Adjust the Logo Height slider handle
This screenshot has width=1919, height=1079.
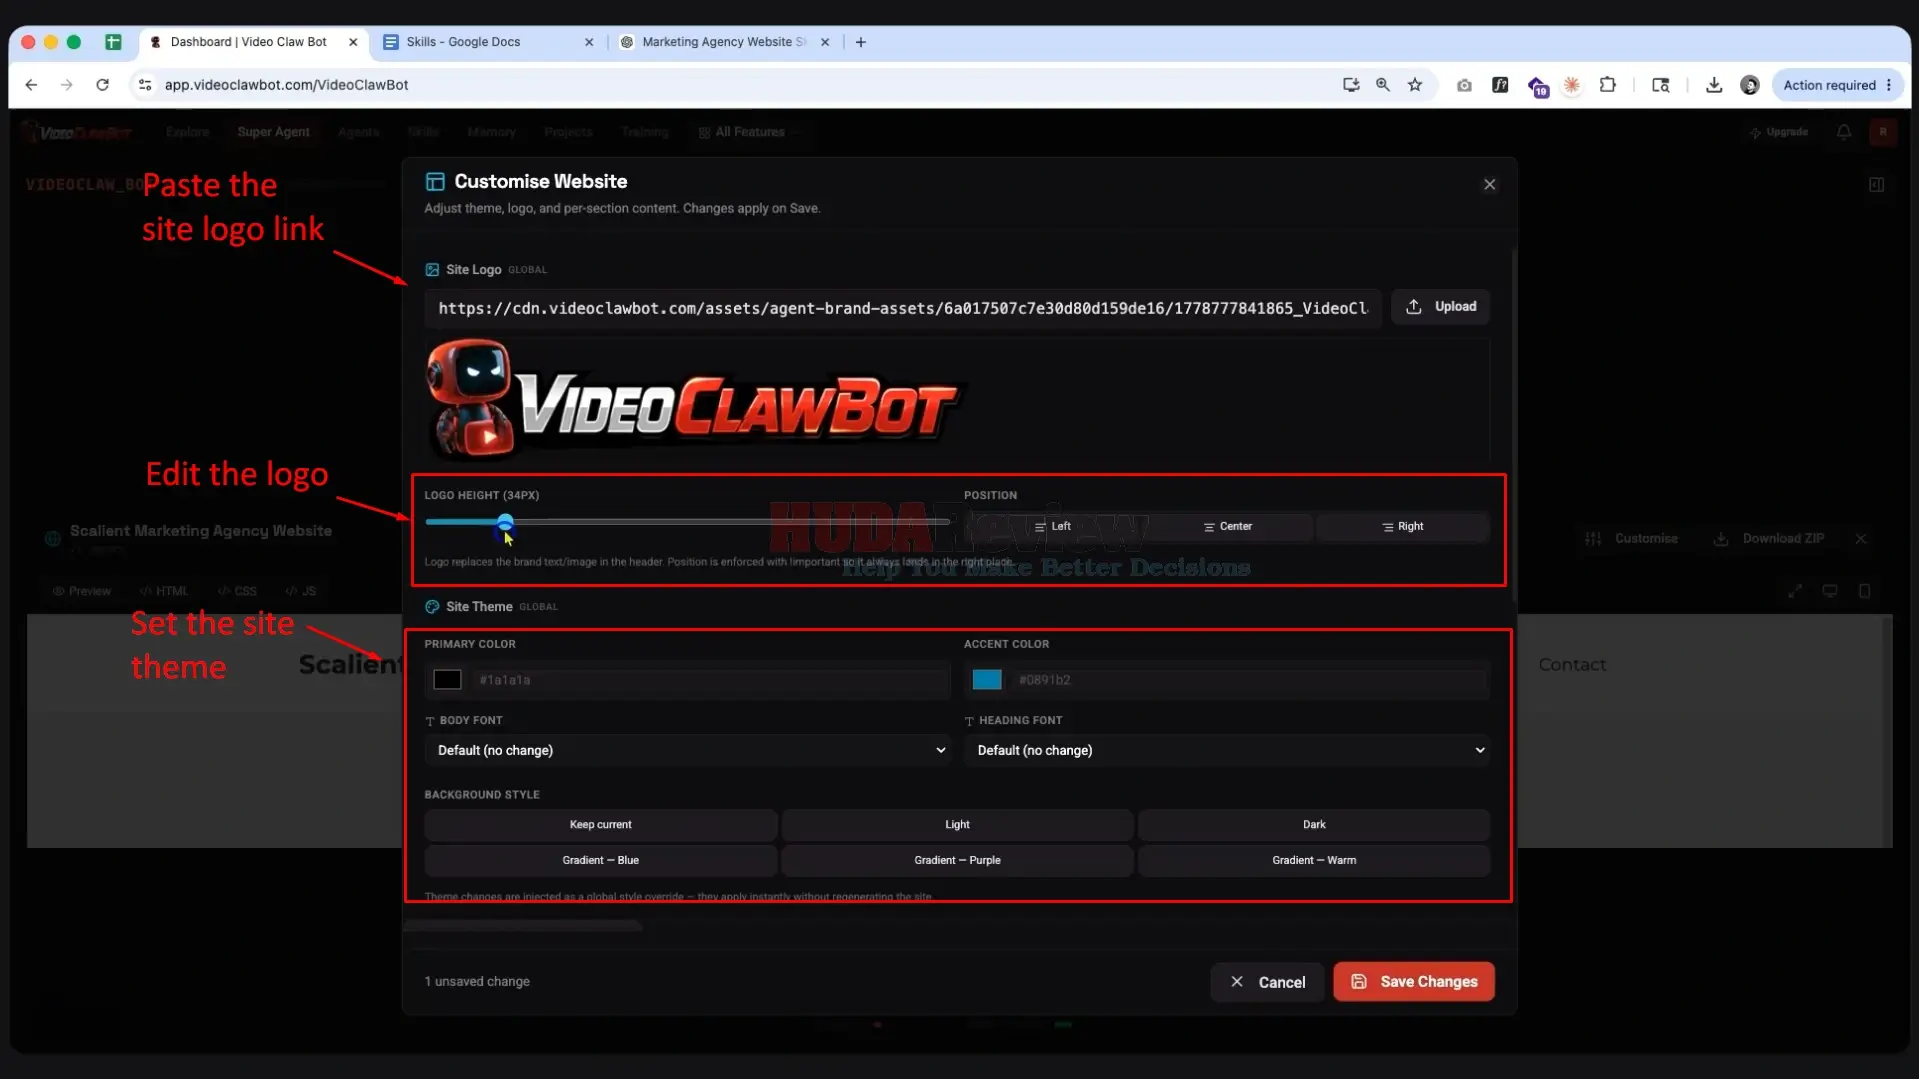pyautogui.click(x=505, y=522)
